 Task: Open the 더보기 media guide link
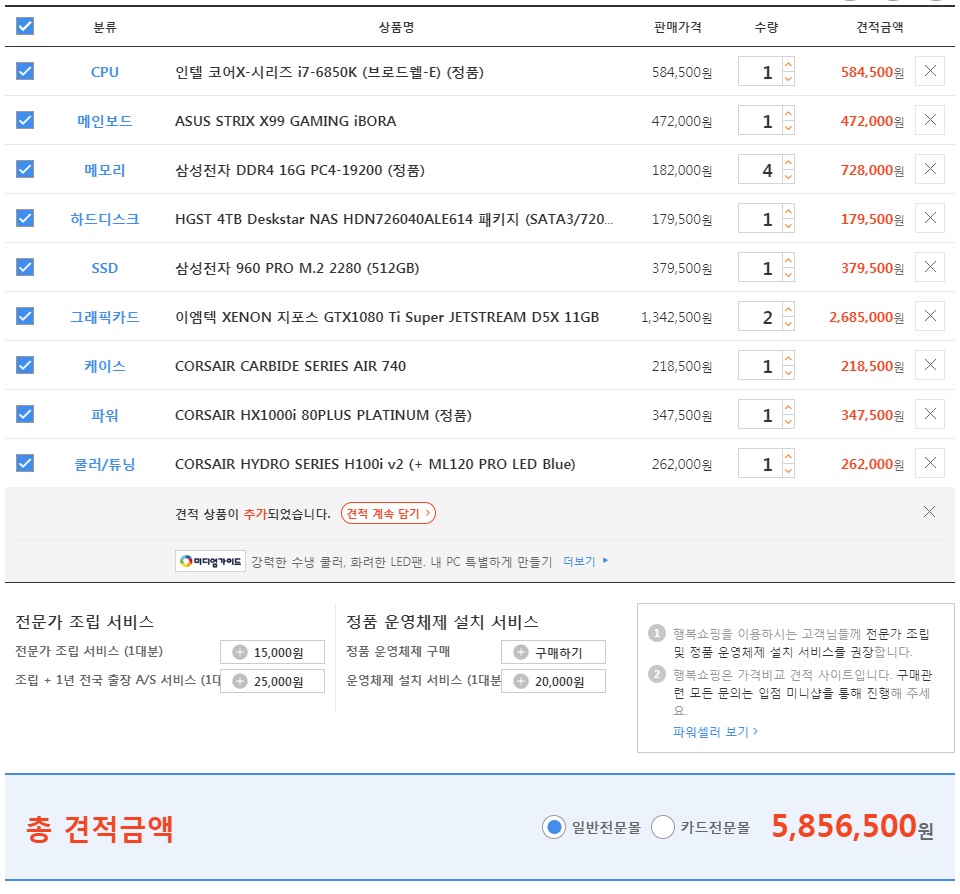coord(585,561)
